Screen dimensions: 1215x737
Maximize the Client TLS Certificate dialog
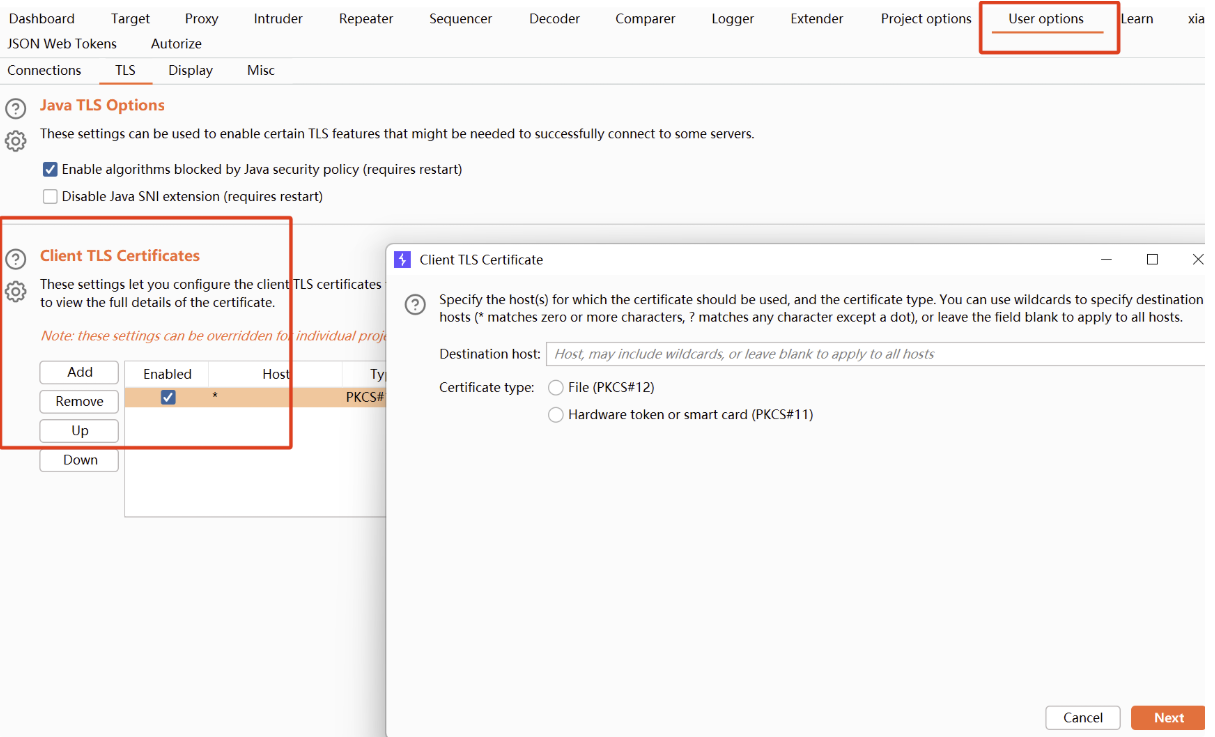(1152, 259)
